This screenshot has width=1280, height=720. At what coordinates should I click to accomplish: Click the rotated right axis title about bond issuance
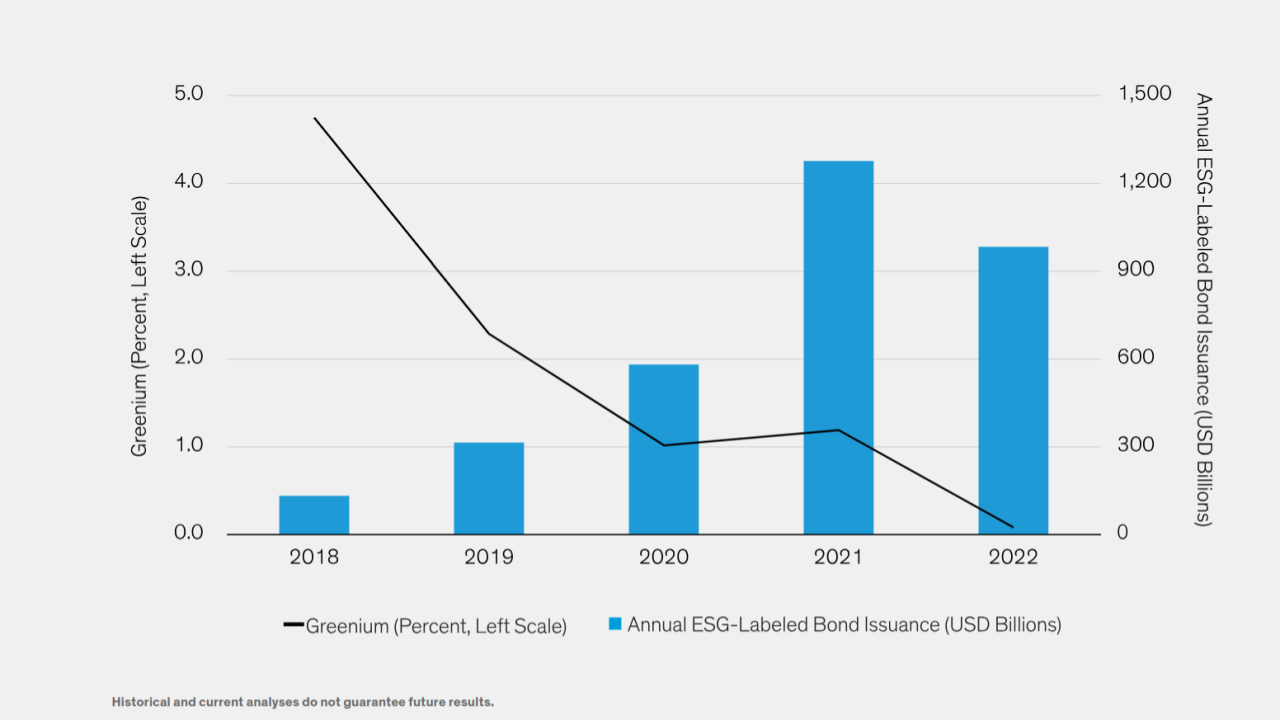pyautogui.click(x=1204, y=310)
